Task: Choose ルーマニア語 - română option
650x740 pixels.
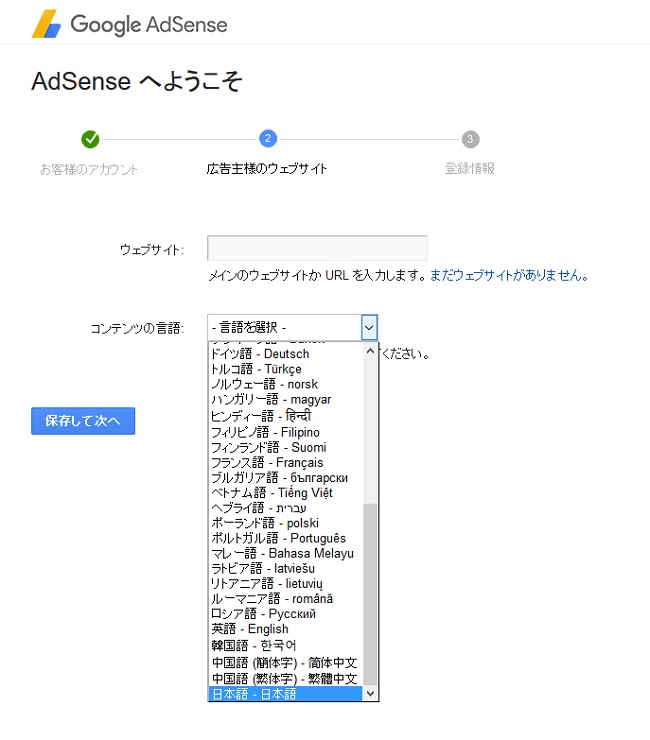Action: (286, 598)
